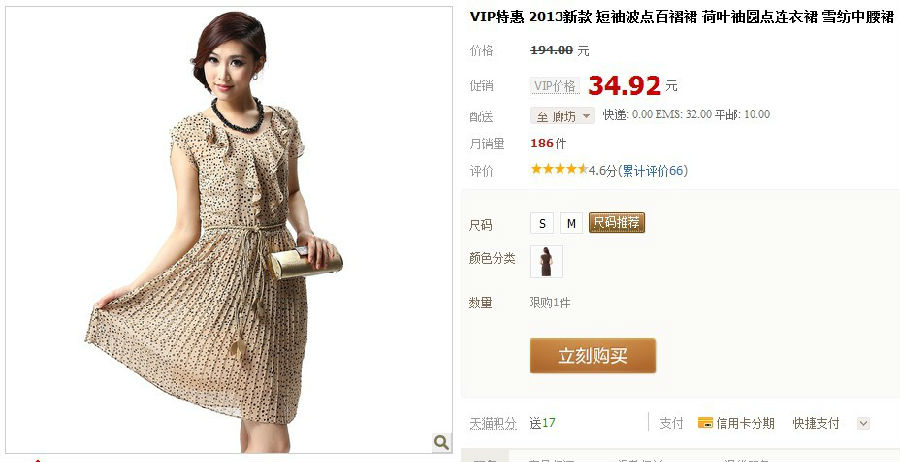The height and width of the screenshot is (462, 900).
Task: Click the 立刻购买 buy now button
Action: pyautogui.click(x=592, y=356)
